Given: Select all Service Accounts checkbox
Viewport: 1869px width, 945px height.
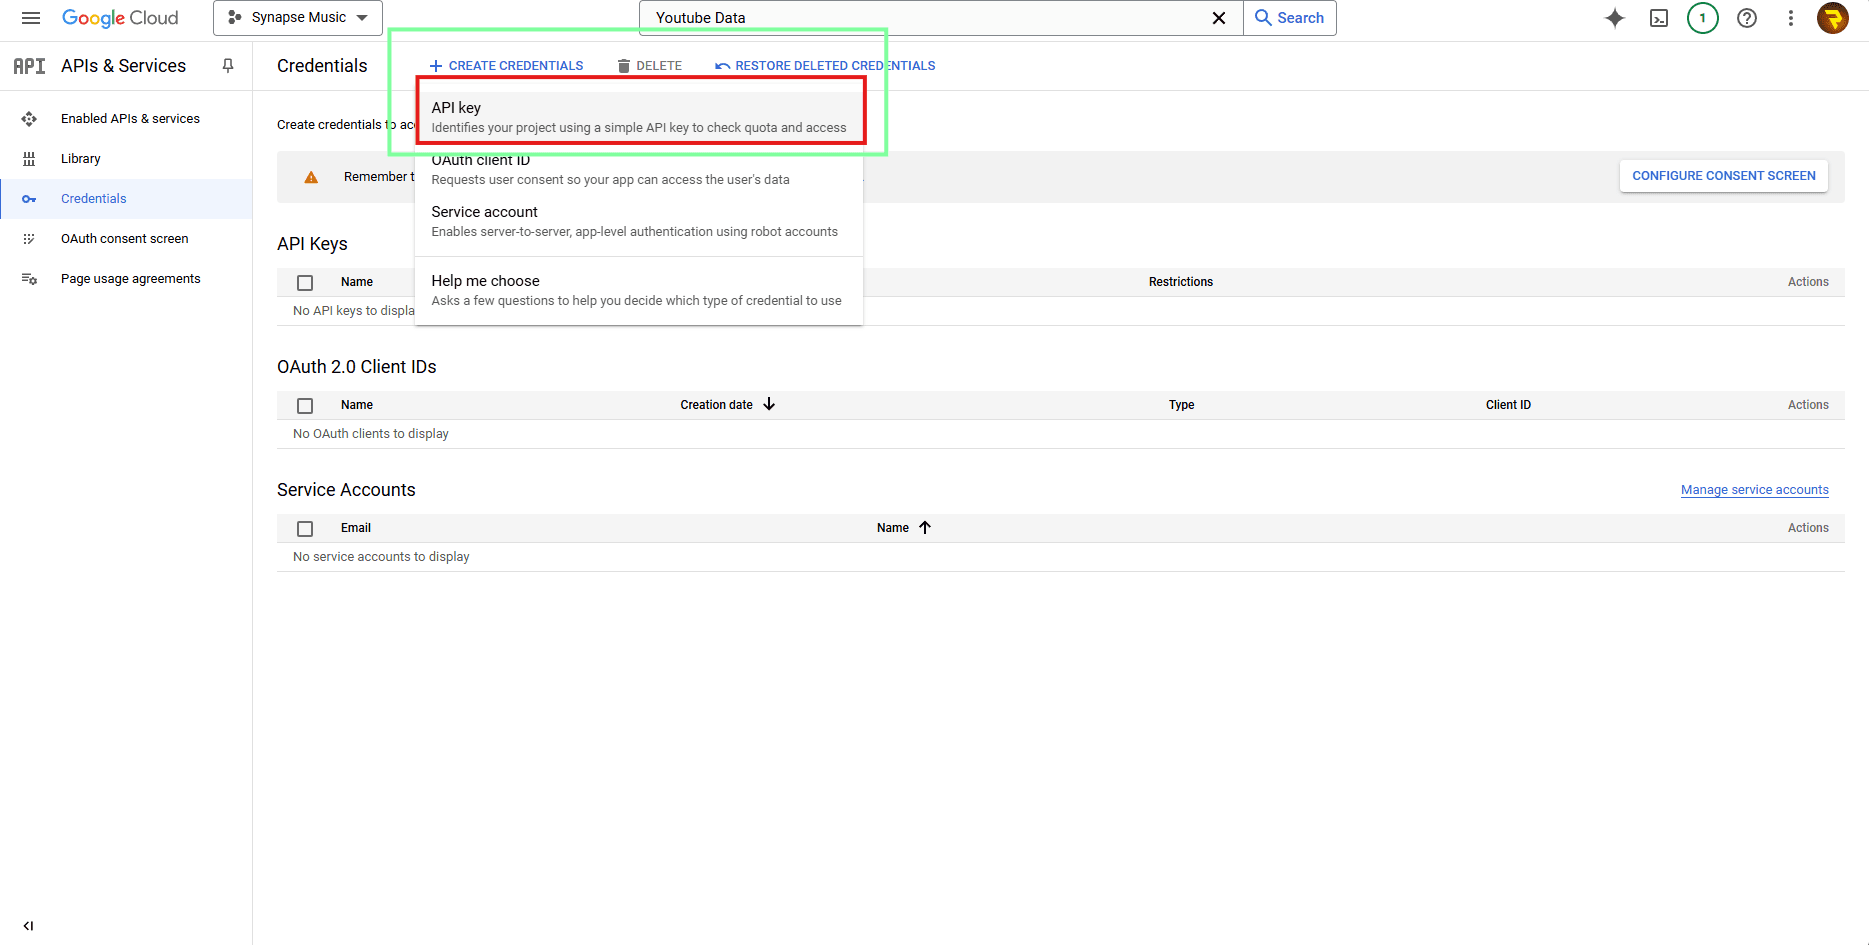Looking at the screenshot, I should (305, 529).
